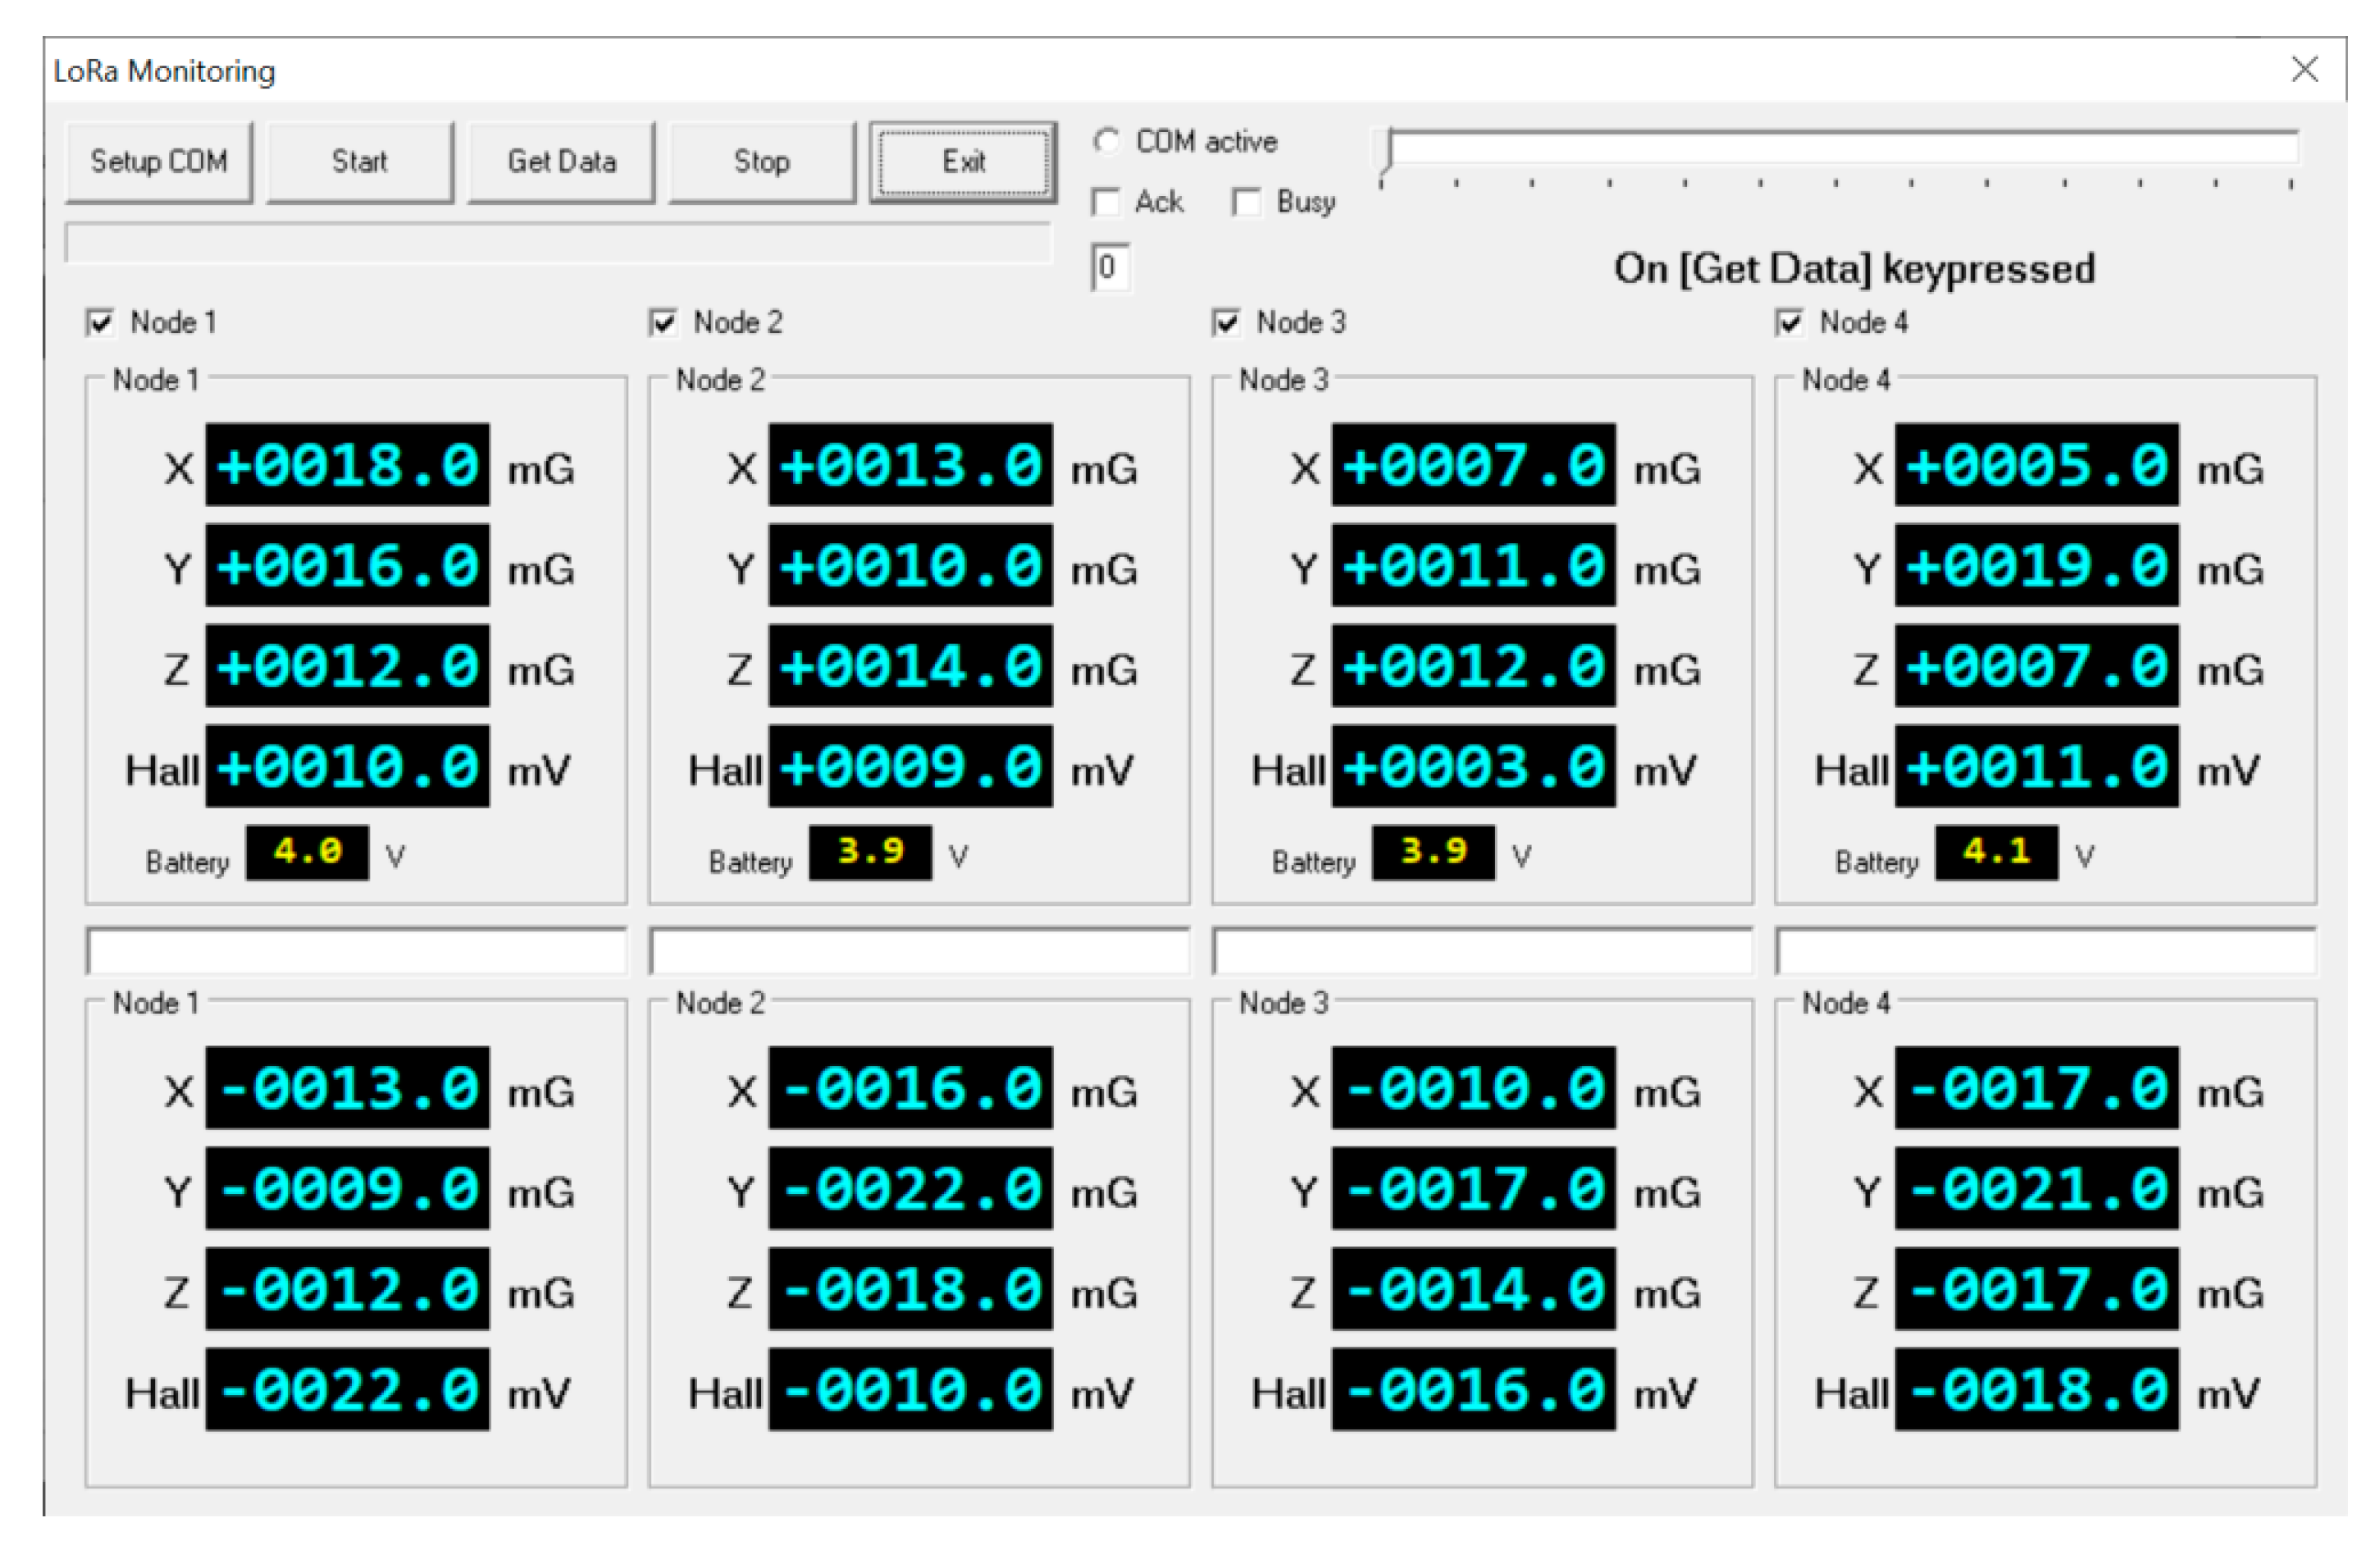Uncheck the Node 2 checkbox

pos(663,323)
